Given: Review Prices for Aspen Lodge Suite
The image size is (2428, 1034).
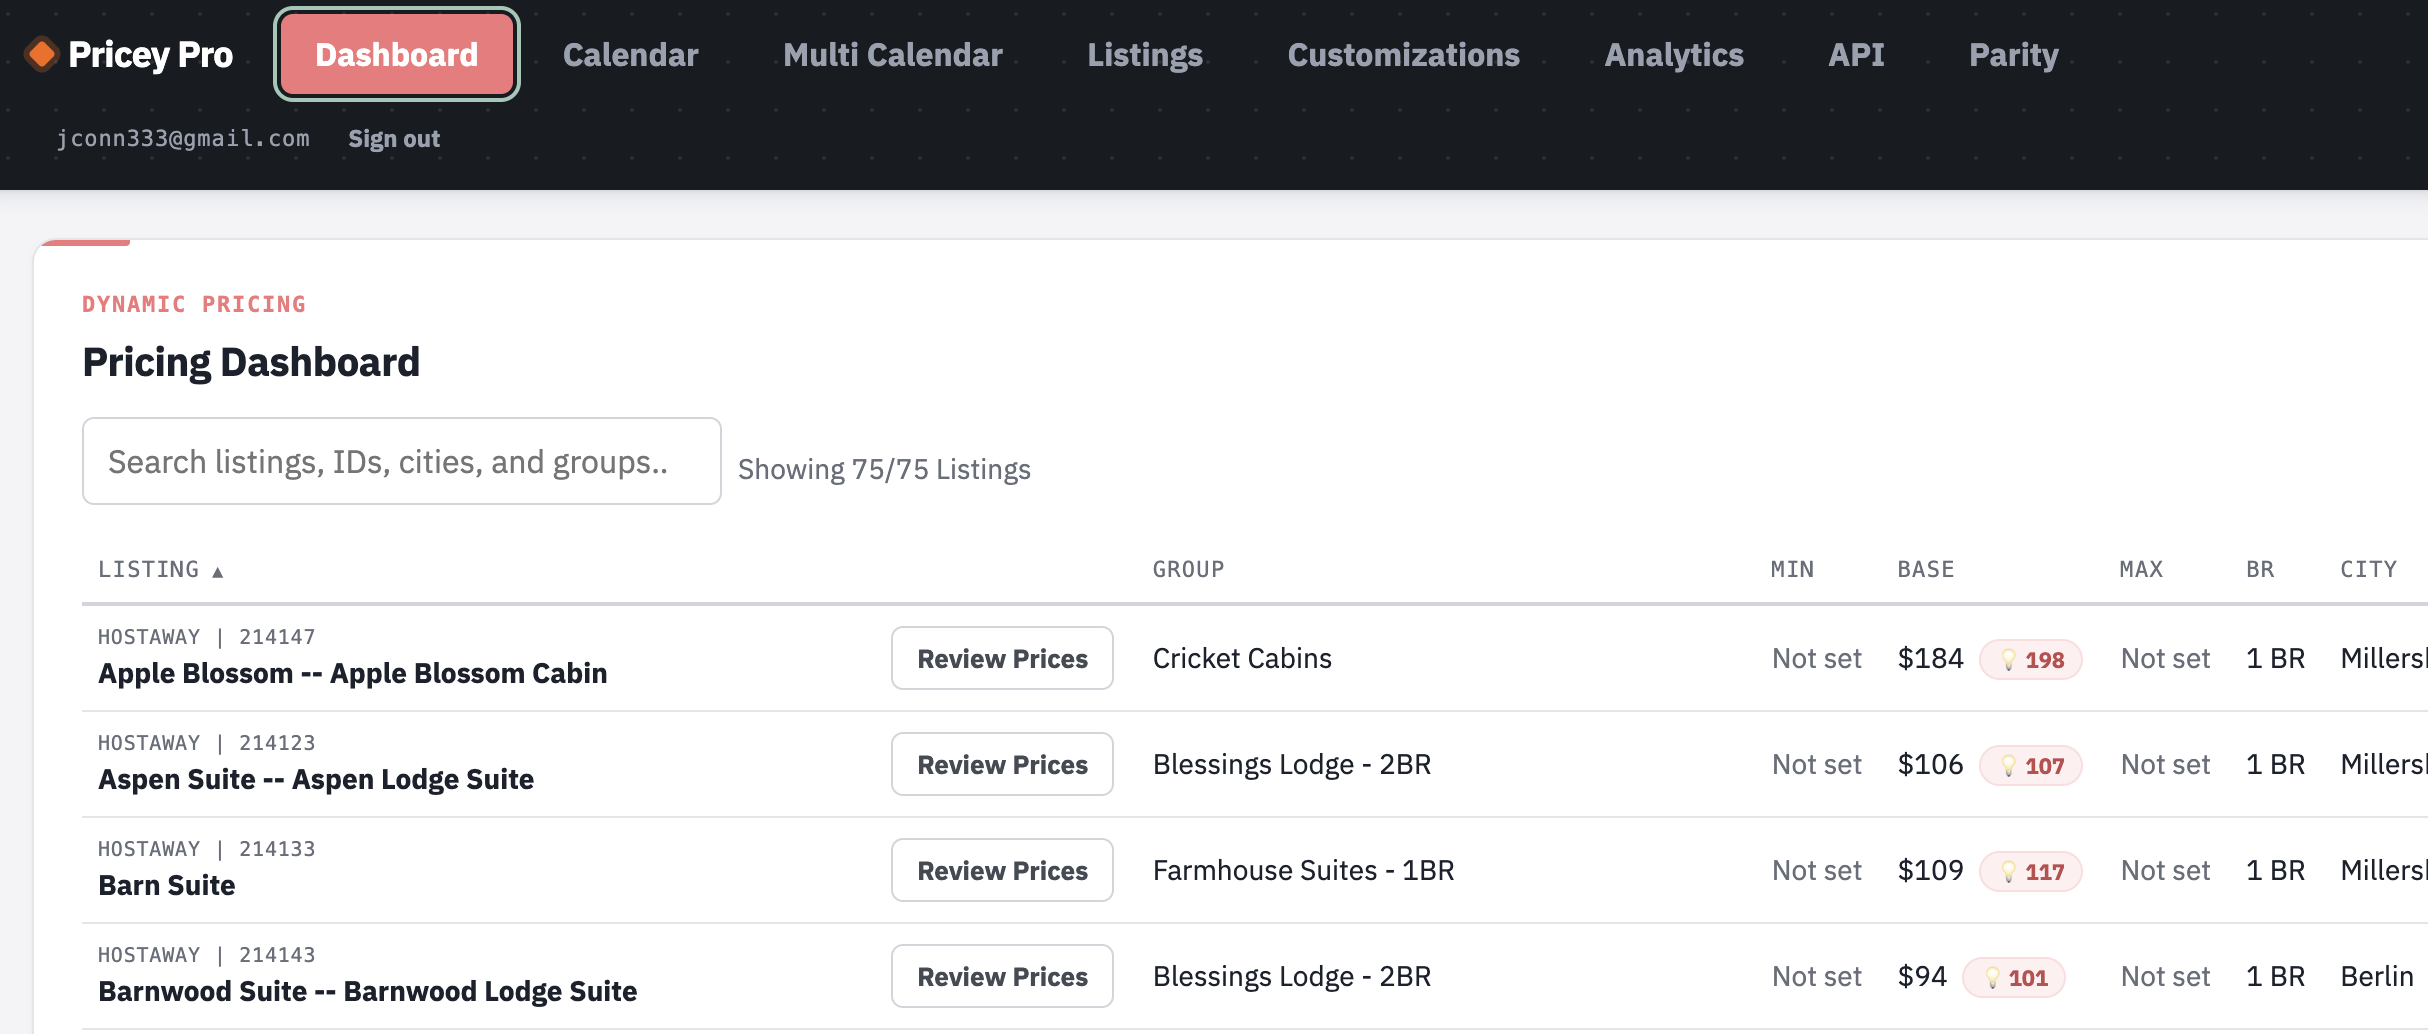Looking at the screenshot, I should pyautogui.click(x=1002, y=764).
